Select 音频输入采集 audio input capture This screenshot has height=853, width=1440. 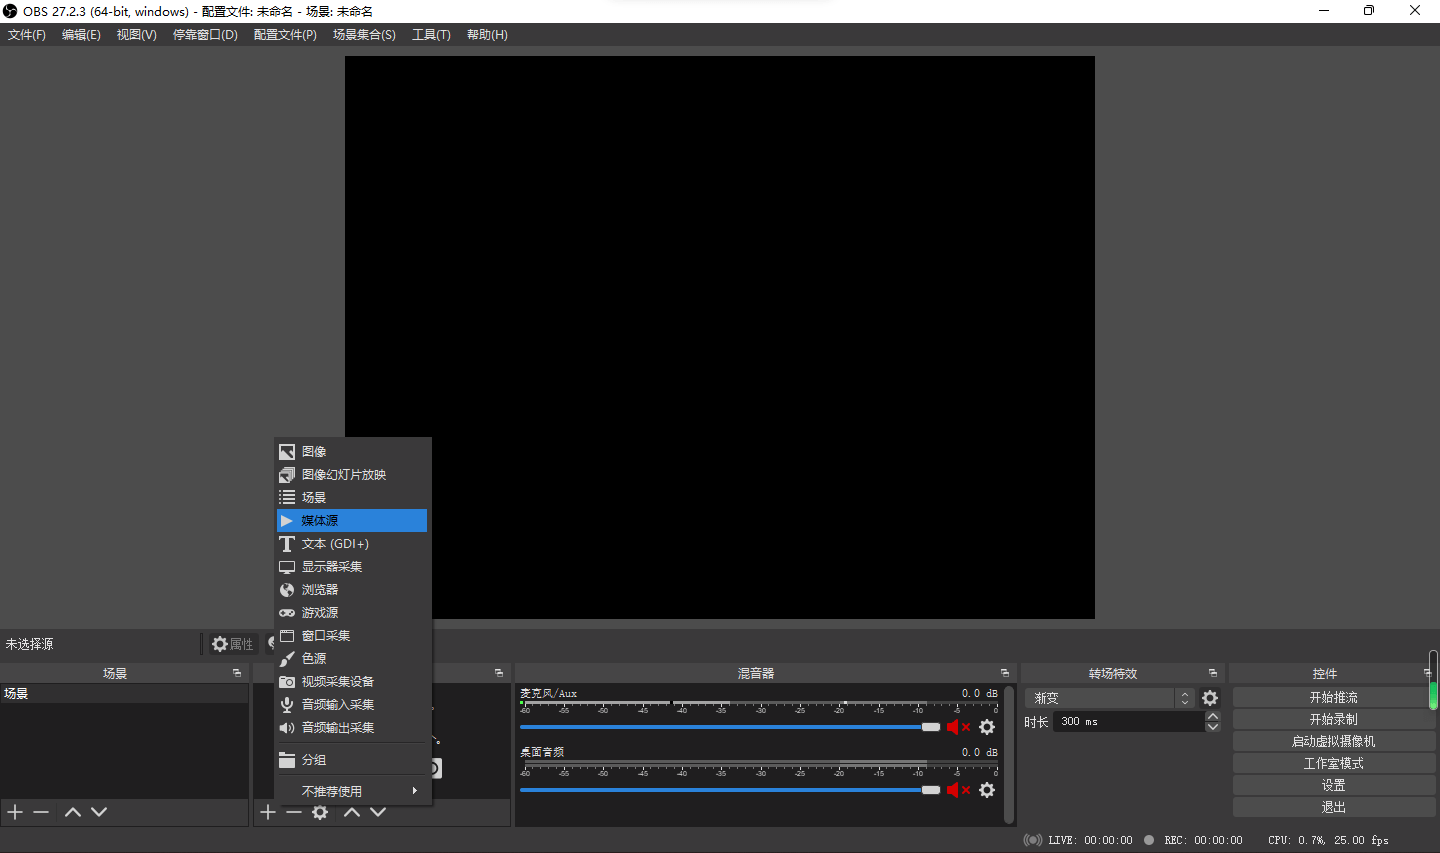[352, 704]
